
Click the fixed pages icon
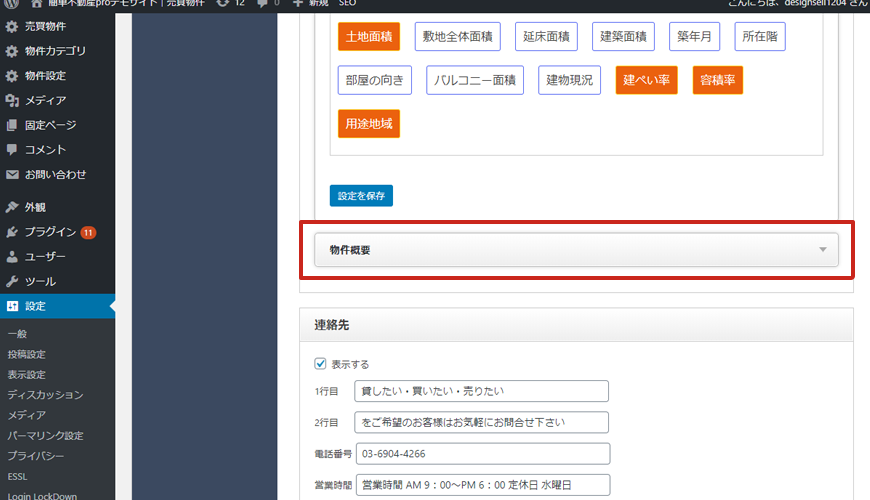point(12,125)
